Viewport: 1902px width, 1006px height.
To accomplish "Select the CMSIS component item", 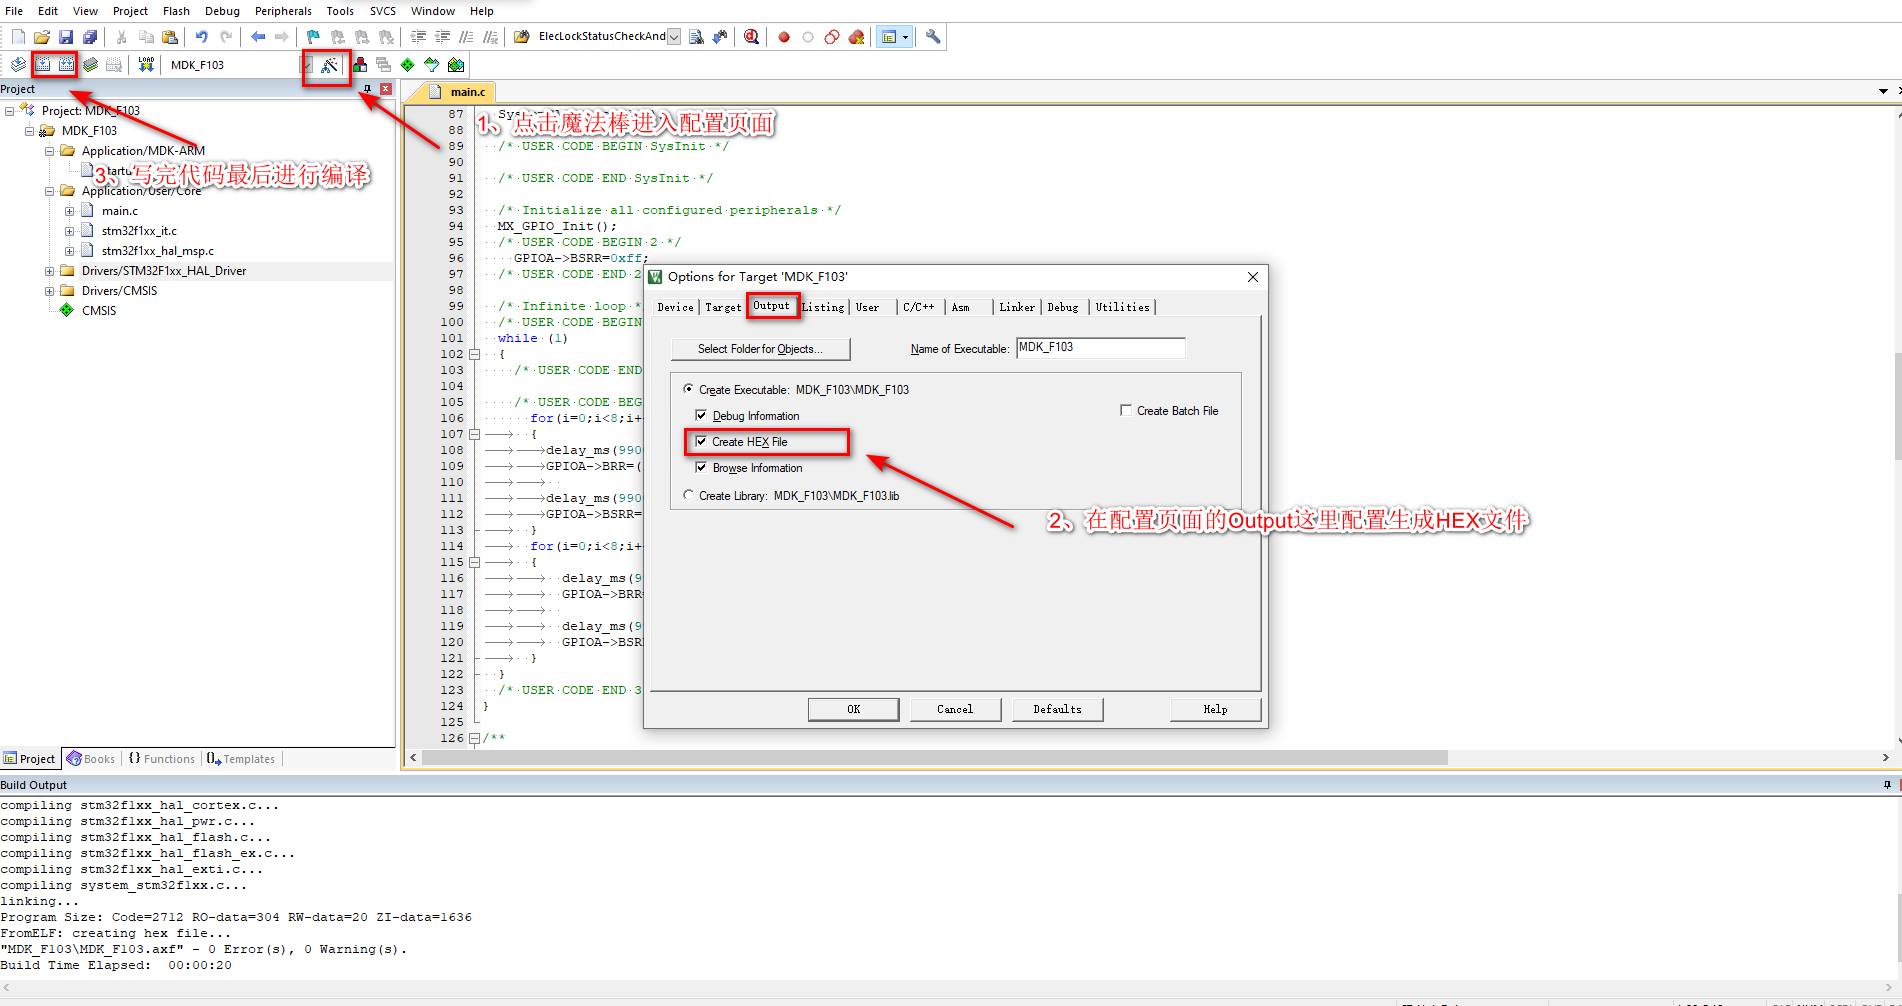I will (x=98, y=311).
